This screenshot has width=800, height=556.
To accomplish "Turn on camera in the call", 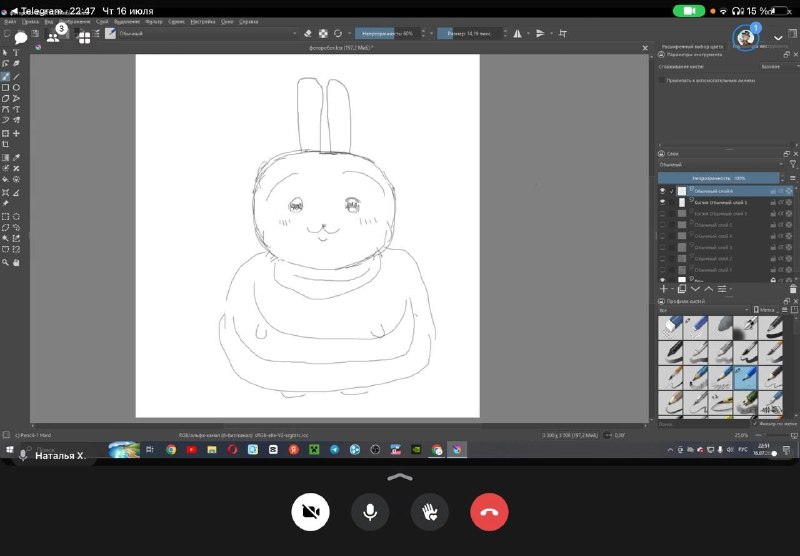I will (x=310, y=512).
